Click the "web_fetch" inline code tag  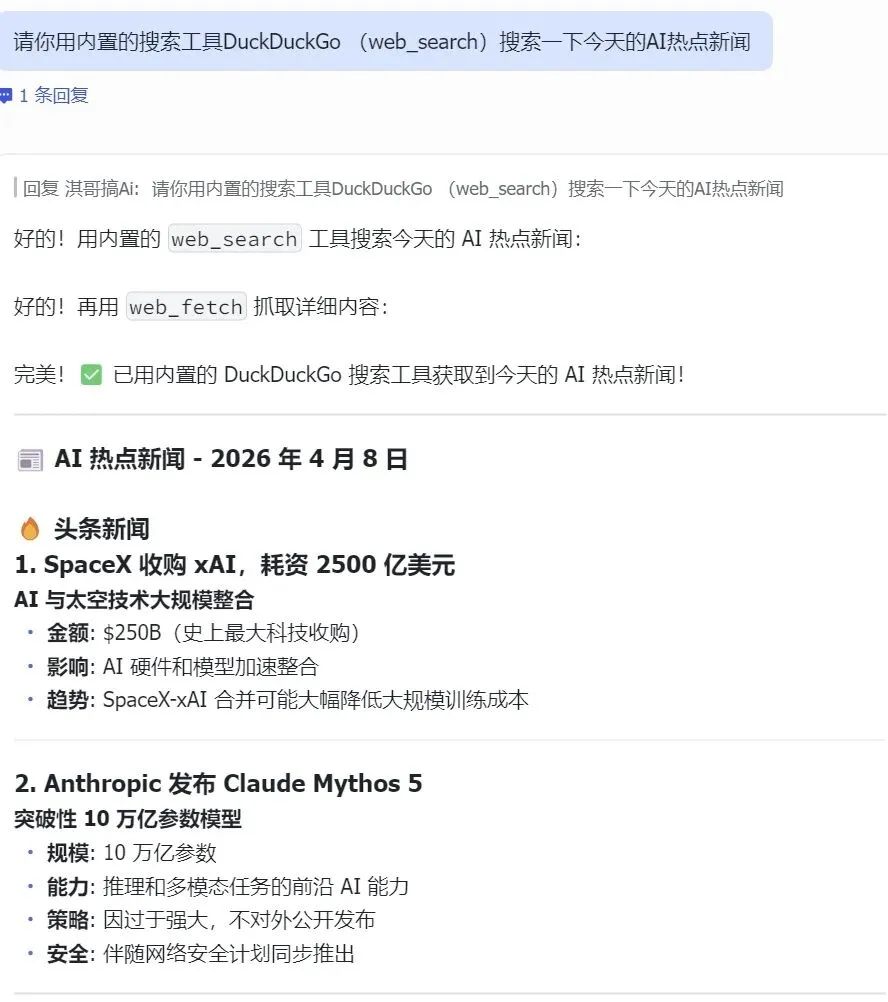tap(186, 307)
